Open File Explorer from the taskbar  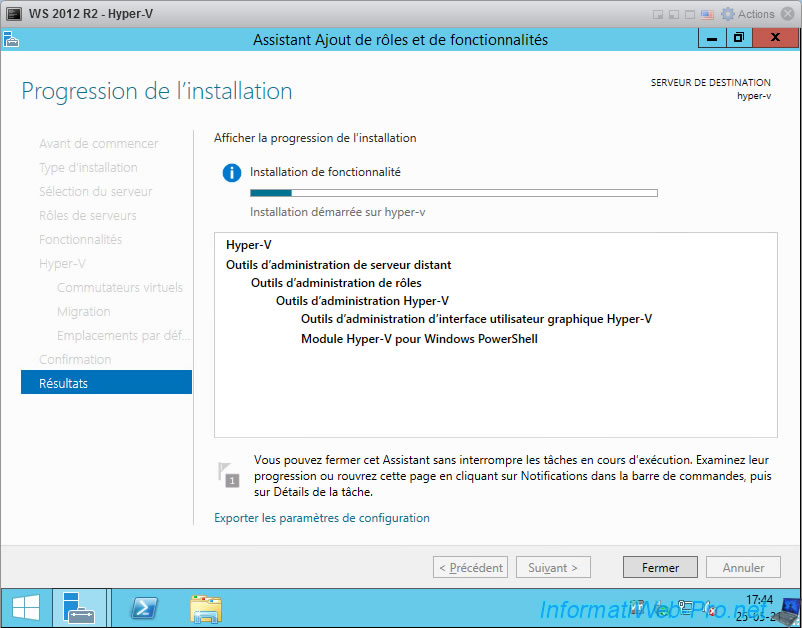(x=206, y=608)
